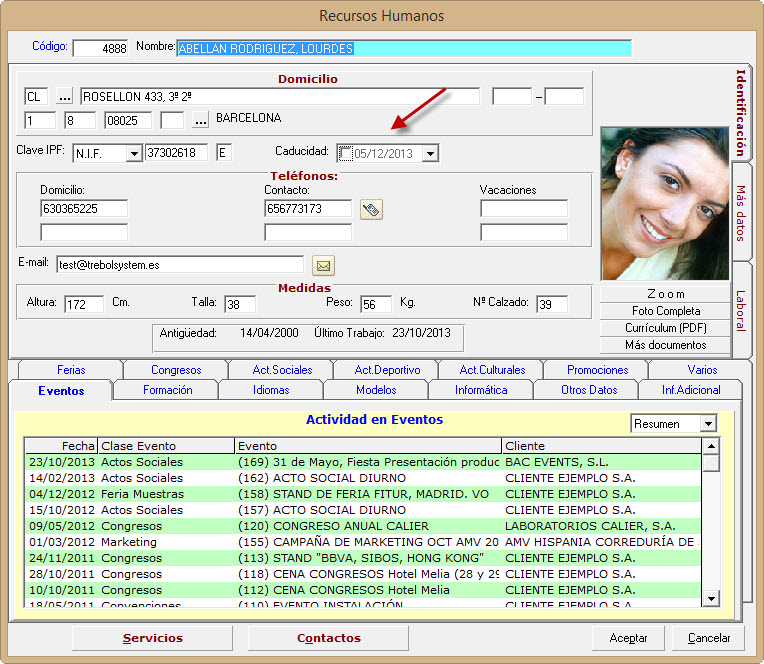Viewport: 764px width, 664px height.
Task: Select the STAND "BBVA, SIBOS, HONG KONG" row
Action: pos(363,558)
